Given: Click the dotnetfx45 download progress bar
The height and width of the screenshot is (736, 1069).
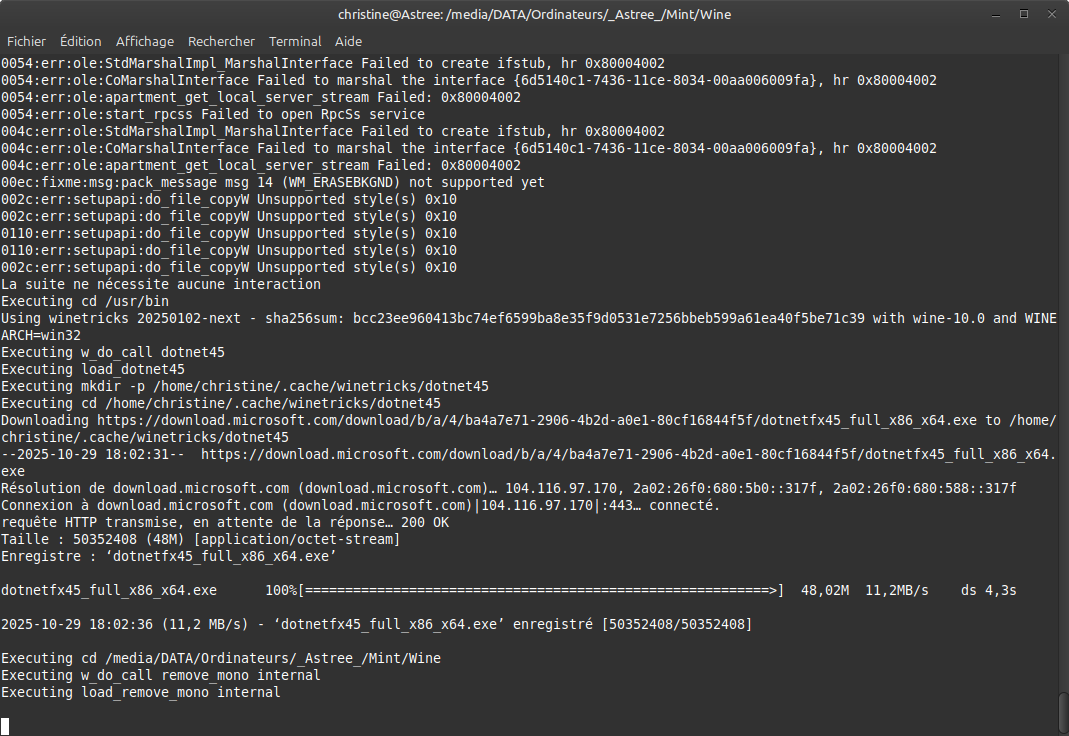Looking at the screenshot, I should [540, 590].
